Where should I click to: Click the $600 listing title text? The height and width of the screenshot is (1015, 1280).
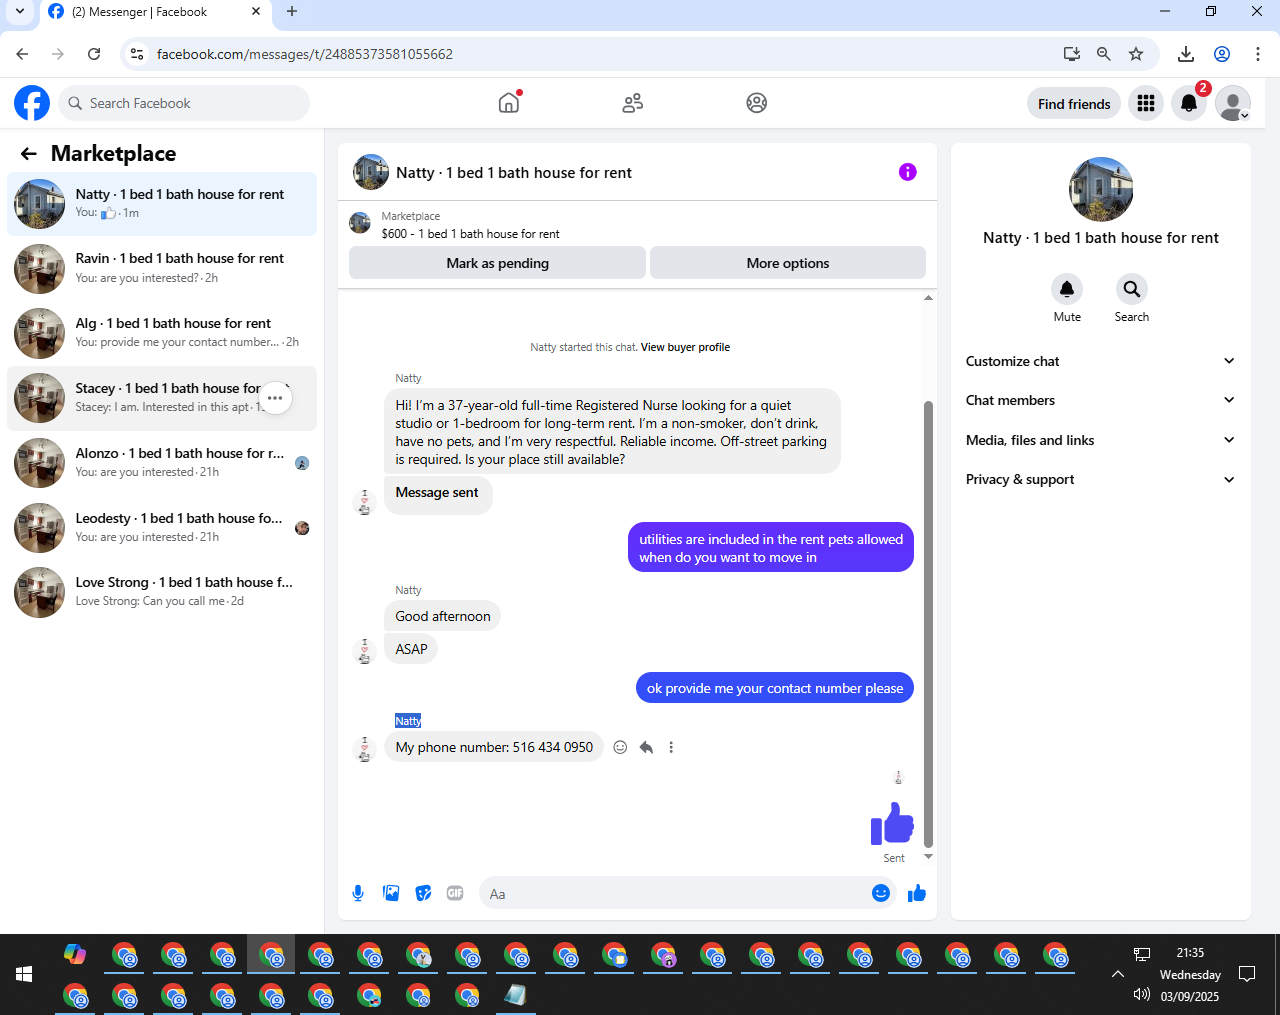[470, 234]
